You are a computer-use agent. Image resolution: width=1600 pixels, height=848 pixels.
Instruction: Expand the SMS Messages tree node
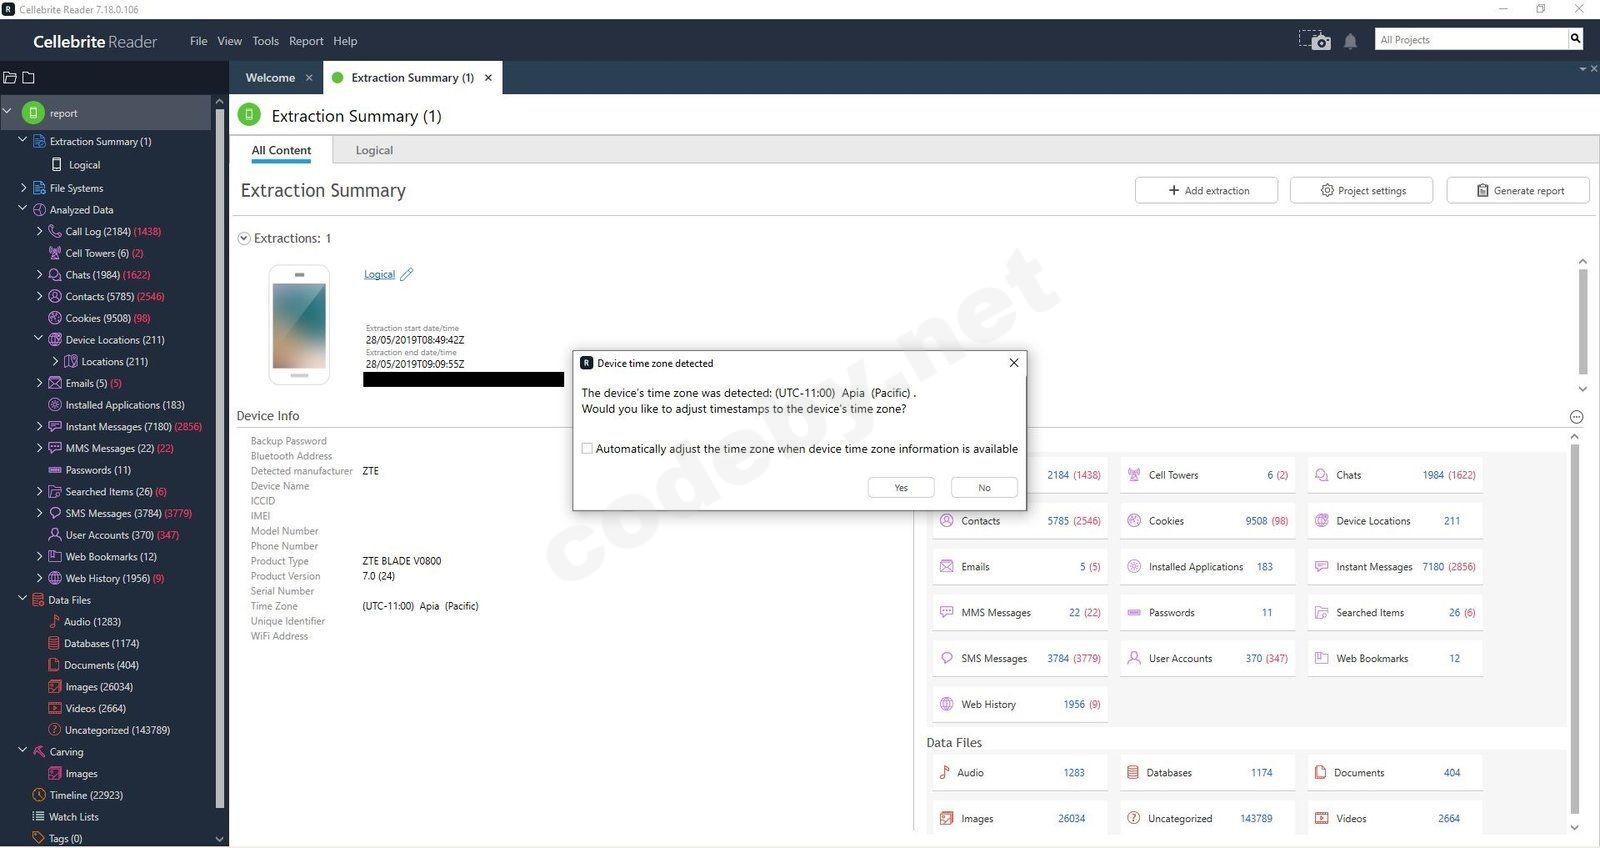coord(39,513)
